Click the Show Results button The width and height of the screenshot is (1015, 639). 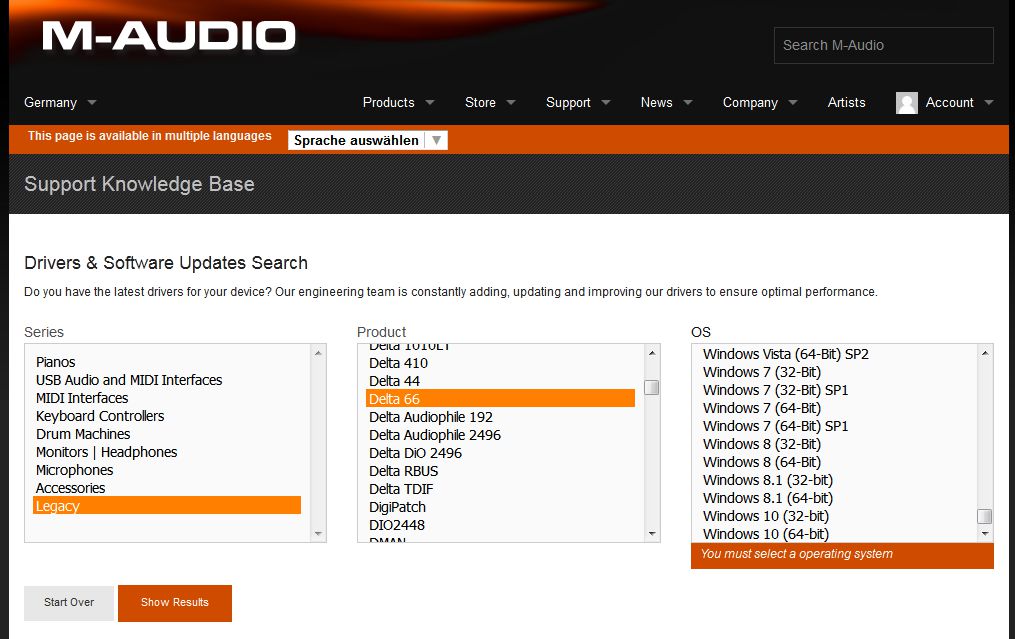(x=175, y=603)
